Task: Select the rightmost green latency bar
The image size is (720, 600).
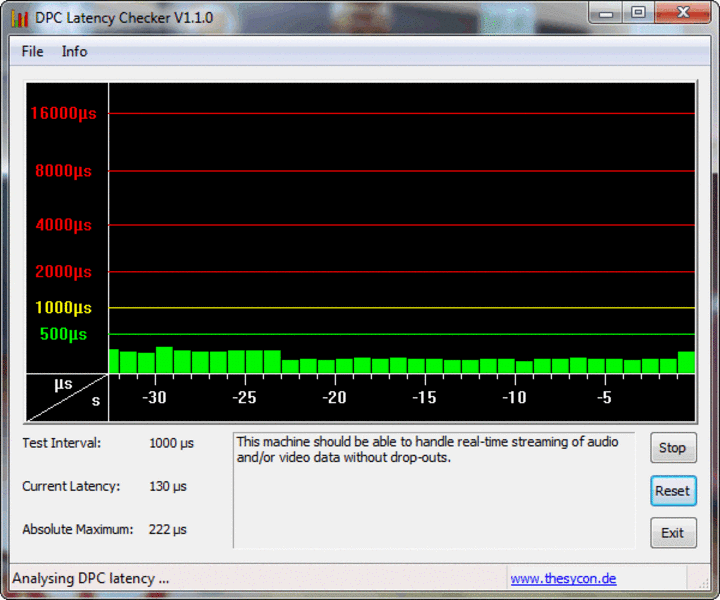Action: click(686, 363)
